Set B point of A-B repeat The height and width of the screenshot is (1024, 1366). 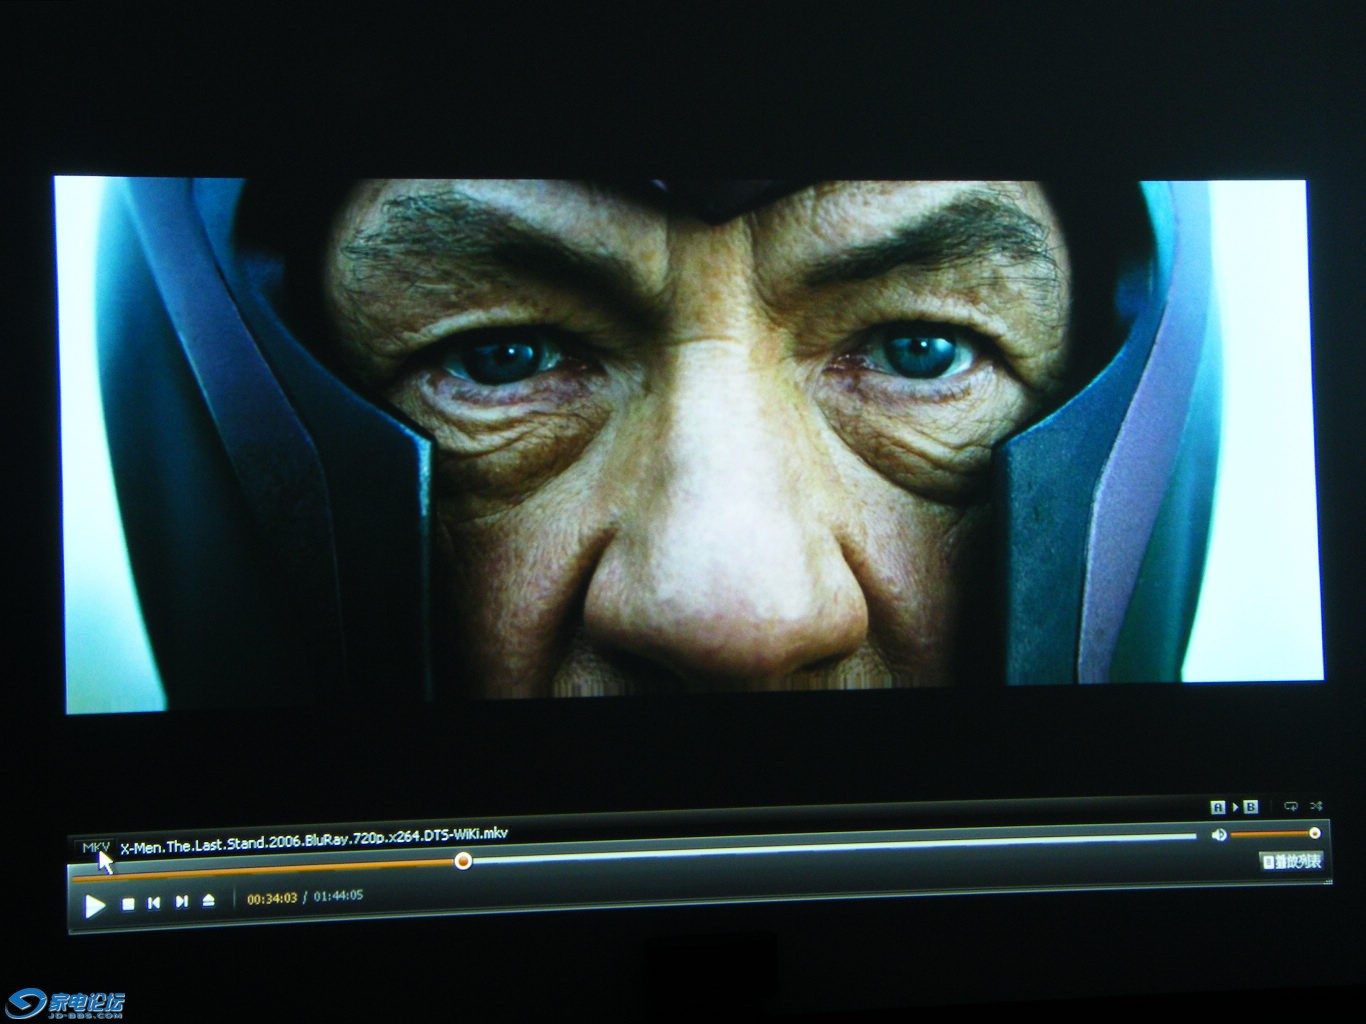tap(1250, 806)
